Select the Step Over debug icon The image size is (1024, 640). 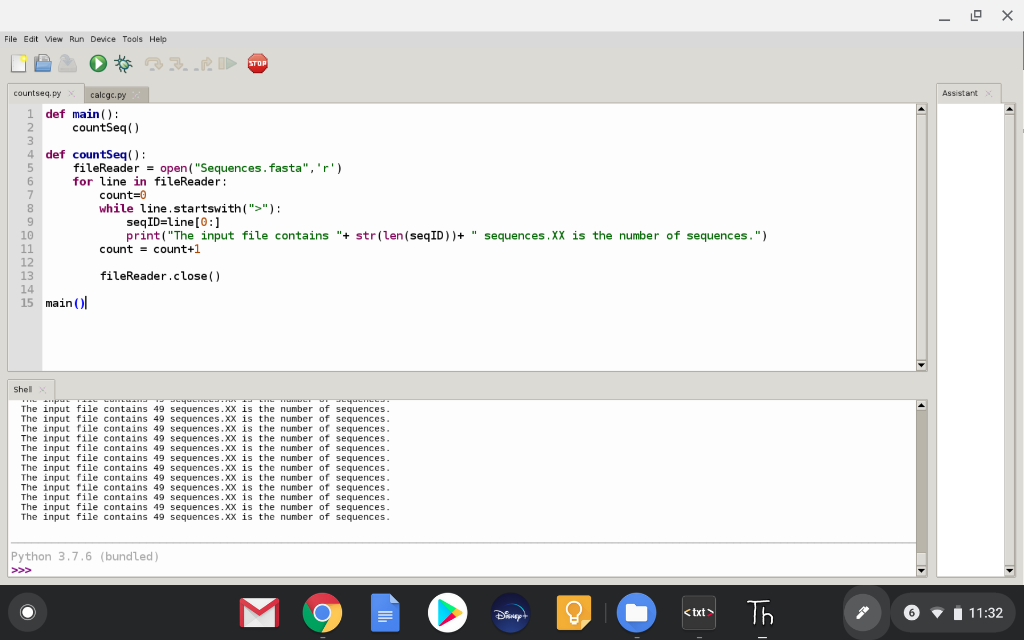pos(152,63)
